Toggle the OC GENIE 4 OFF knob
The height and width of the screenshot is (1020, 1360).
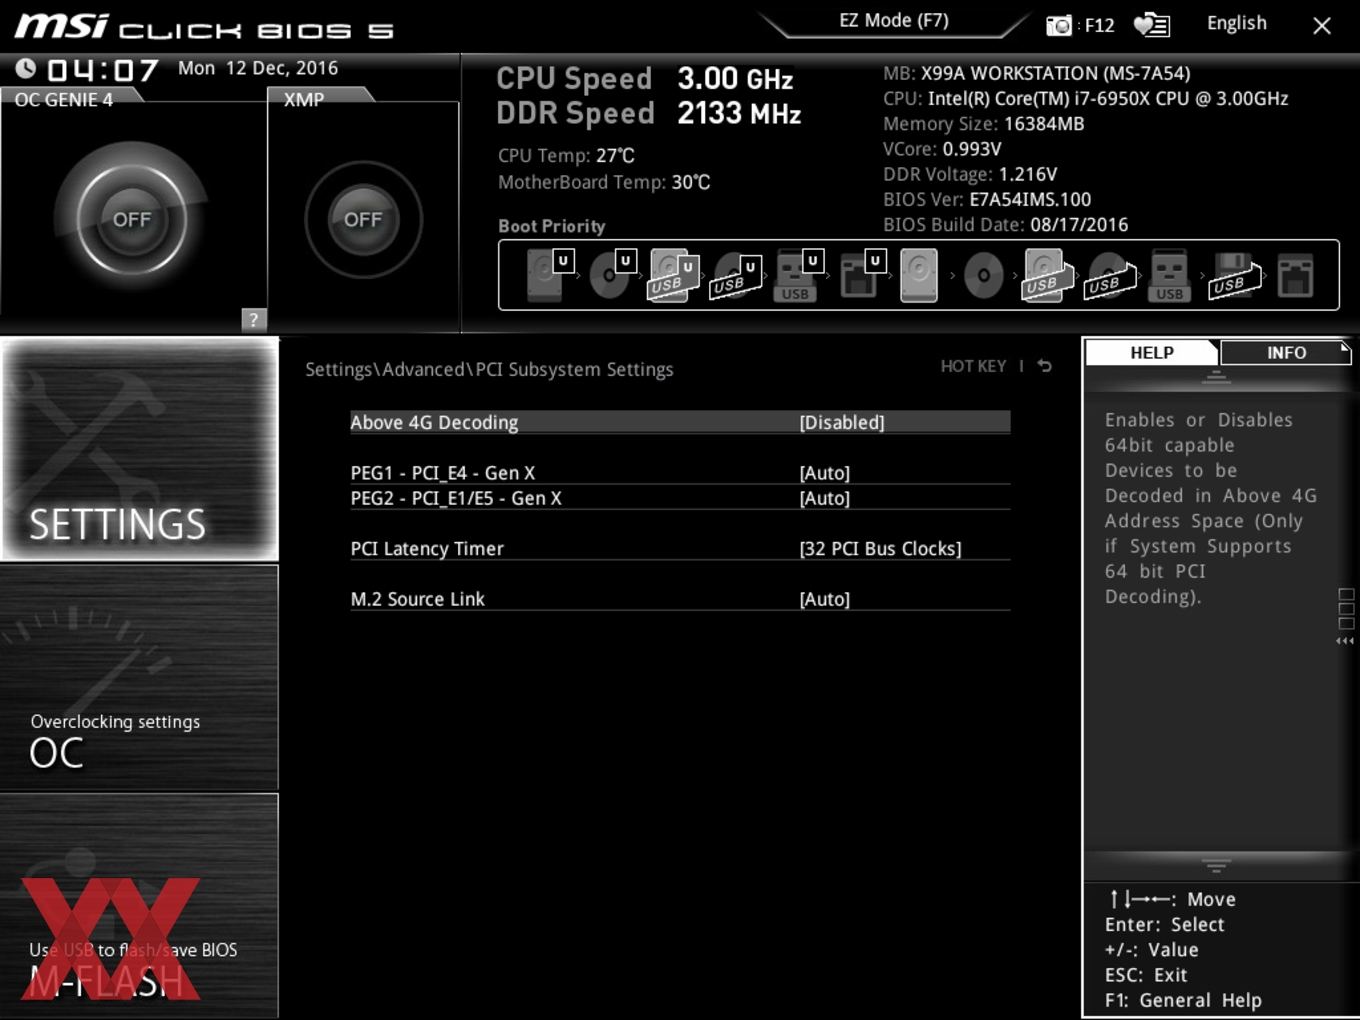coord(132,219)
